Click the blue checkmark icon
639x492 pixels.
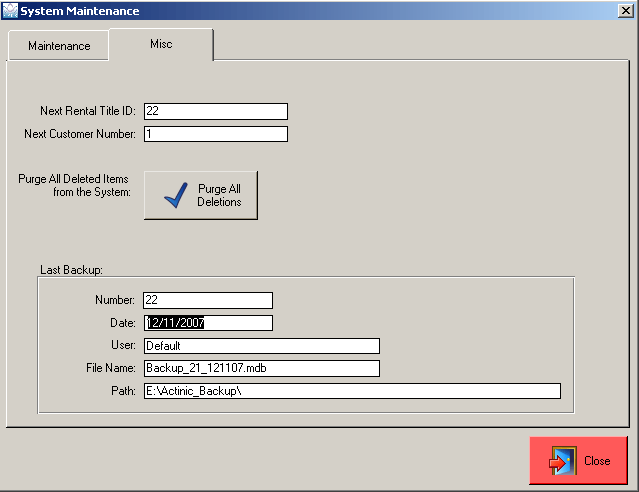pos(176,195)
